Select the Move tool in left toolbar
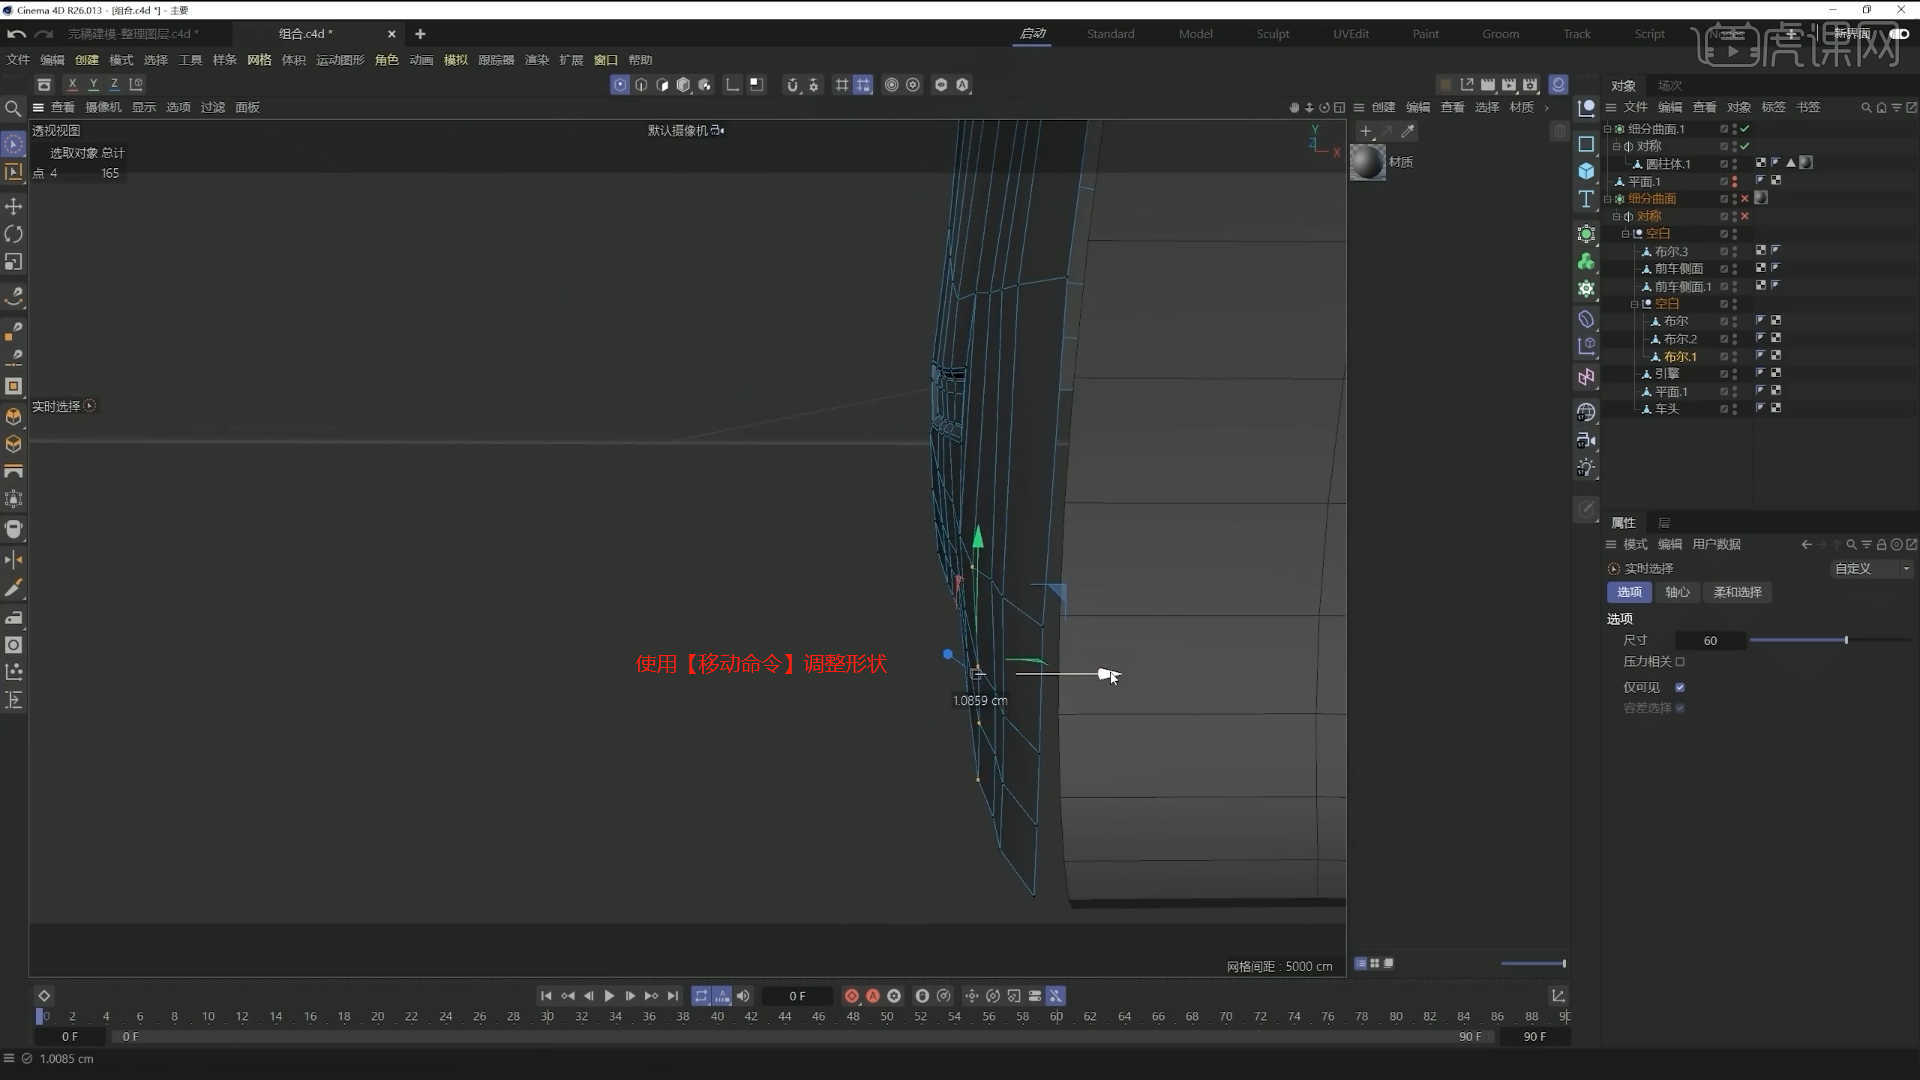 [x=13, y=206]
